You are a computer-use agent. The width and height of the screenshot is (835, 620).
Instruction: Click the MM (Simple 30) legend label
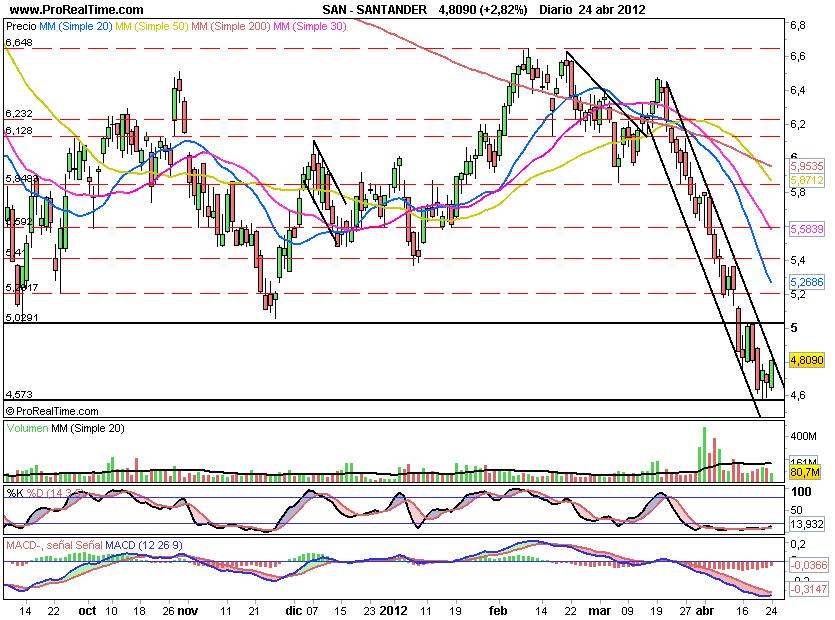pos(311,27)
